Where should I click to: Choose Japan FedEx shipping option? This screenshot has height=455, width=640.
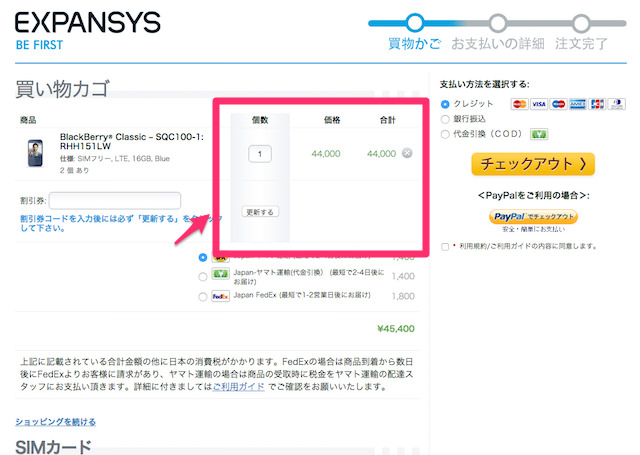pyautogui.click(x=202, y=297)
